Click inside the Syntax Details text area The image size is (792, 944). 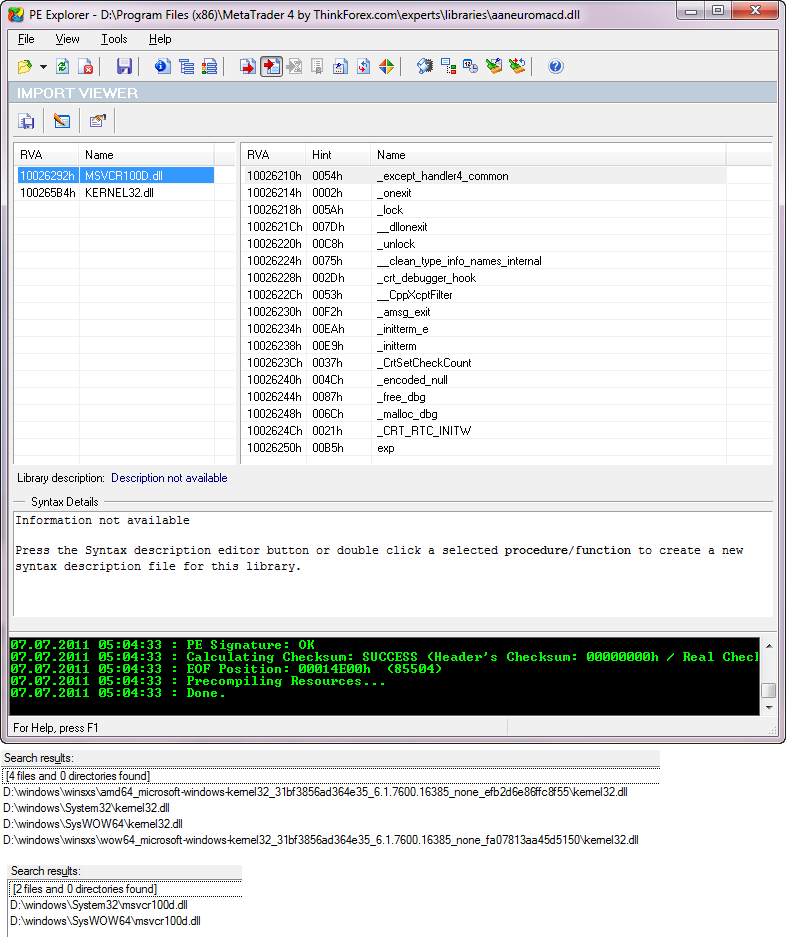coord(392,564)
